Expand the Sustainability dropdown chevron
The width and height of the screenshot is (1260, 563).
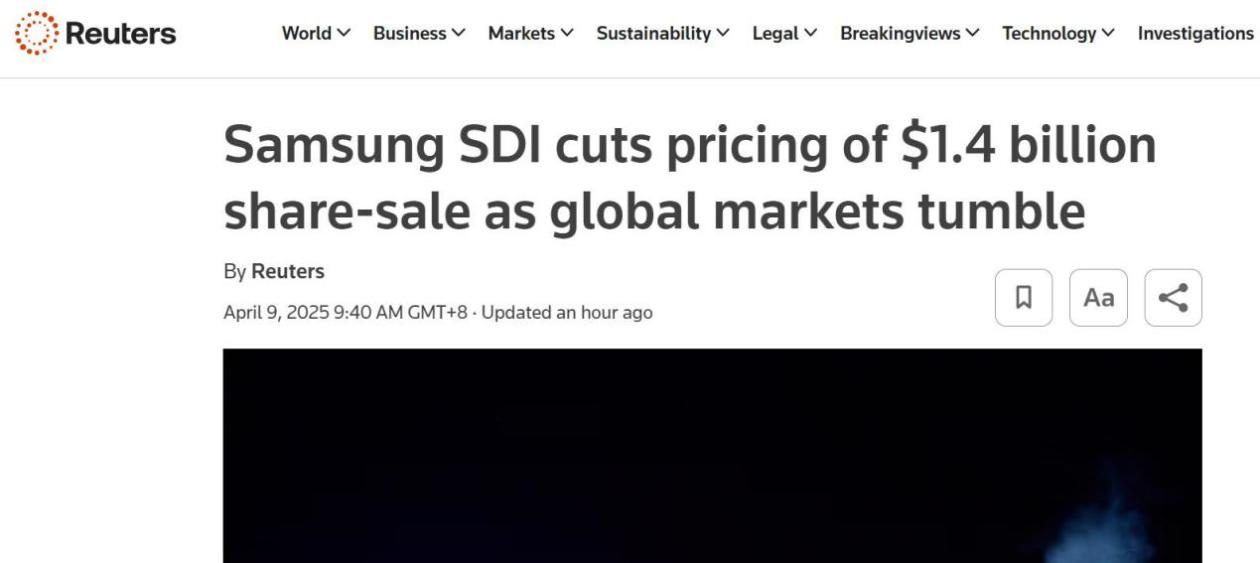click(723, 33)
